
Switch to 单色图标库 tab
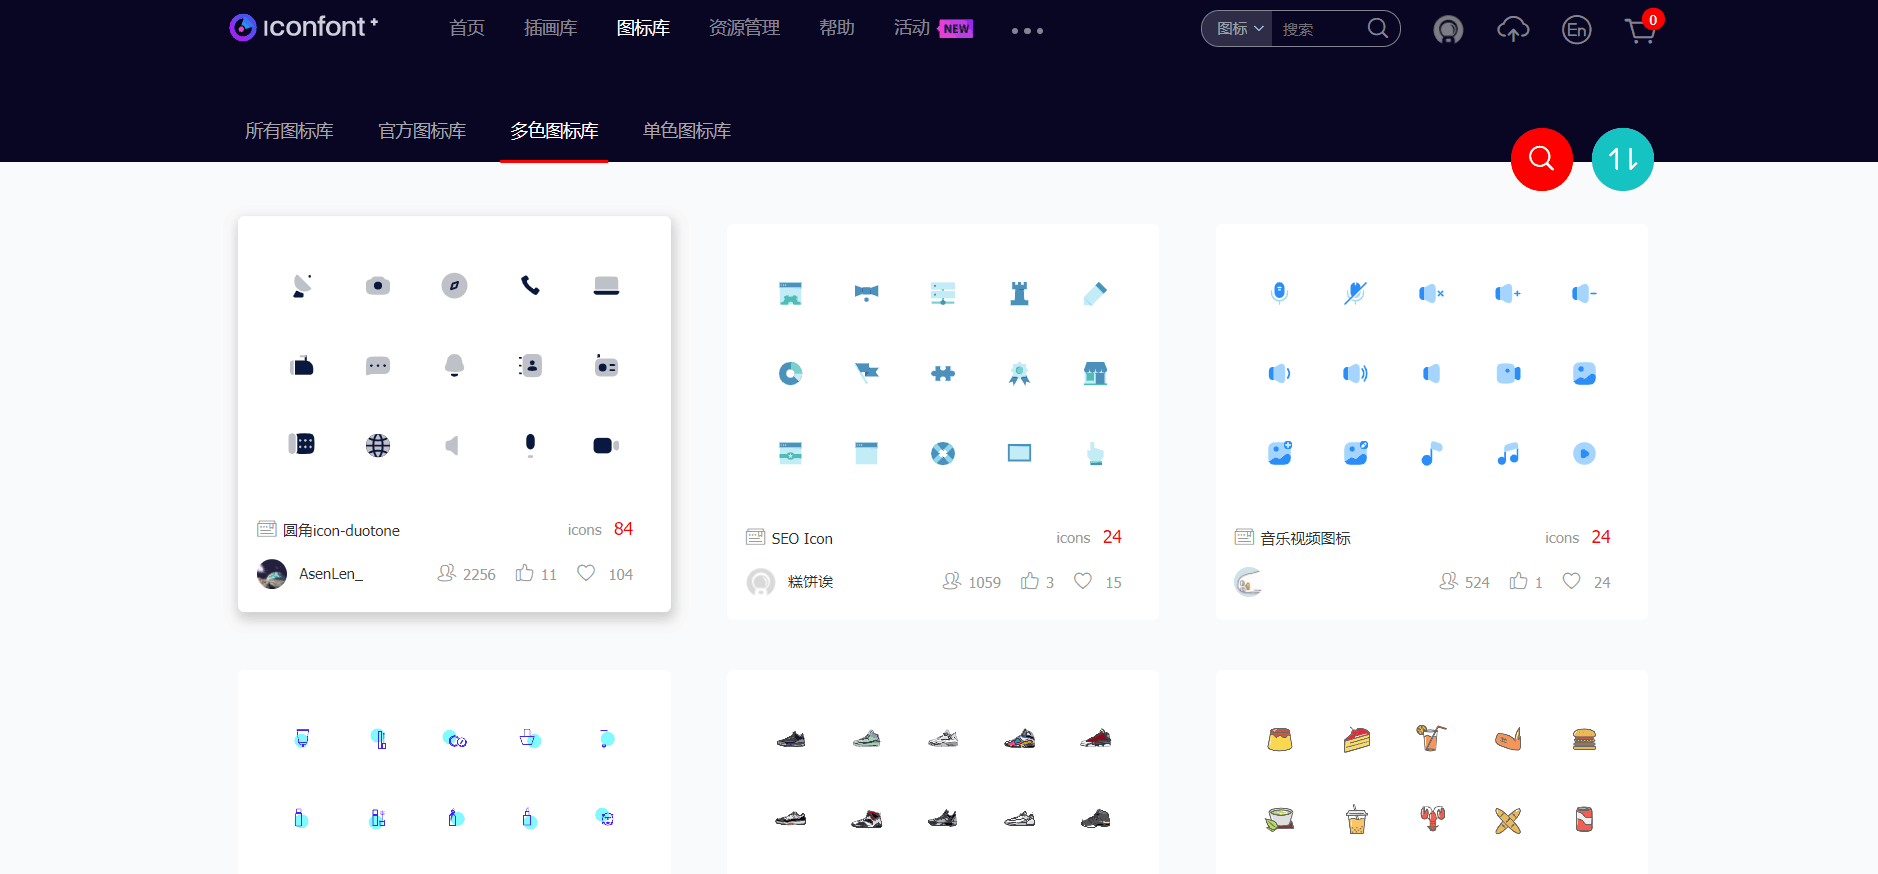click(x=687, y=131)
